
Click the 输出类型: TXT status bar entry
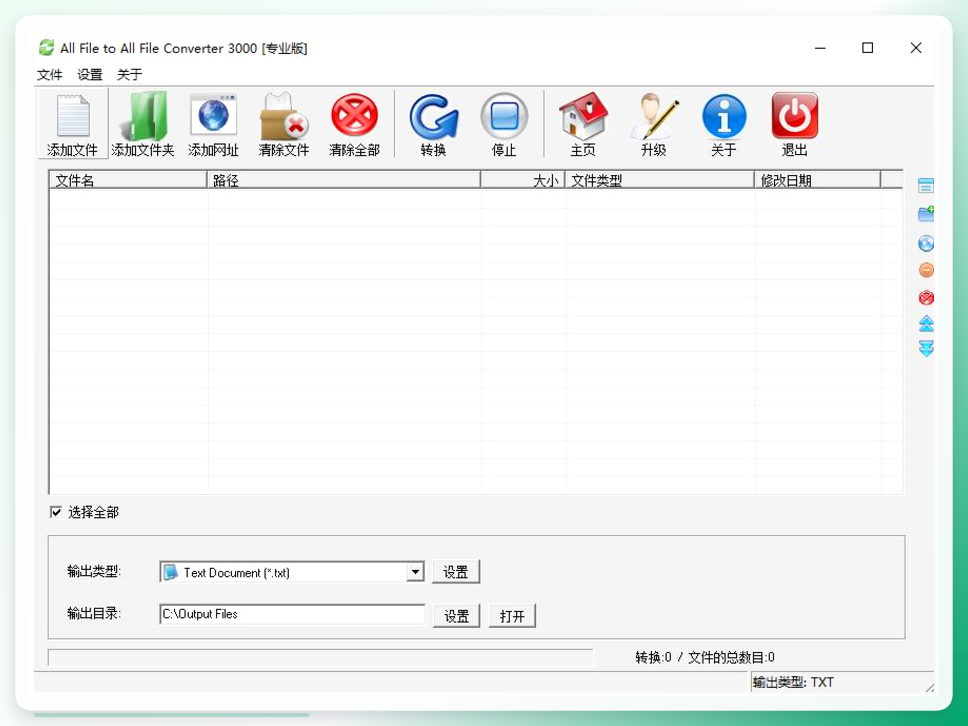[793, 682]
